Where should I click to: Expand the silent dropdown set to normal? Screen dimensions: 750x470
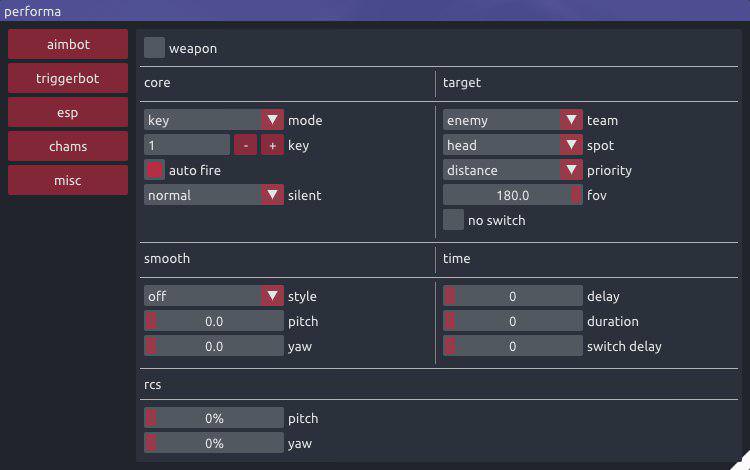(214, 195)
